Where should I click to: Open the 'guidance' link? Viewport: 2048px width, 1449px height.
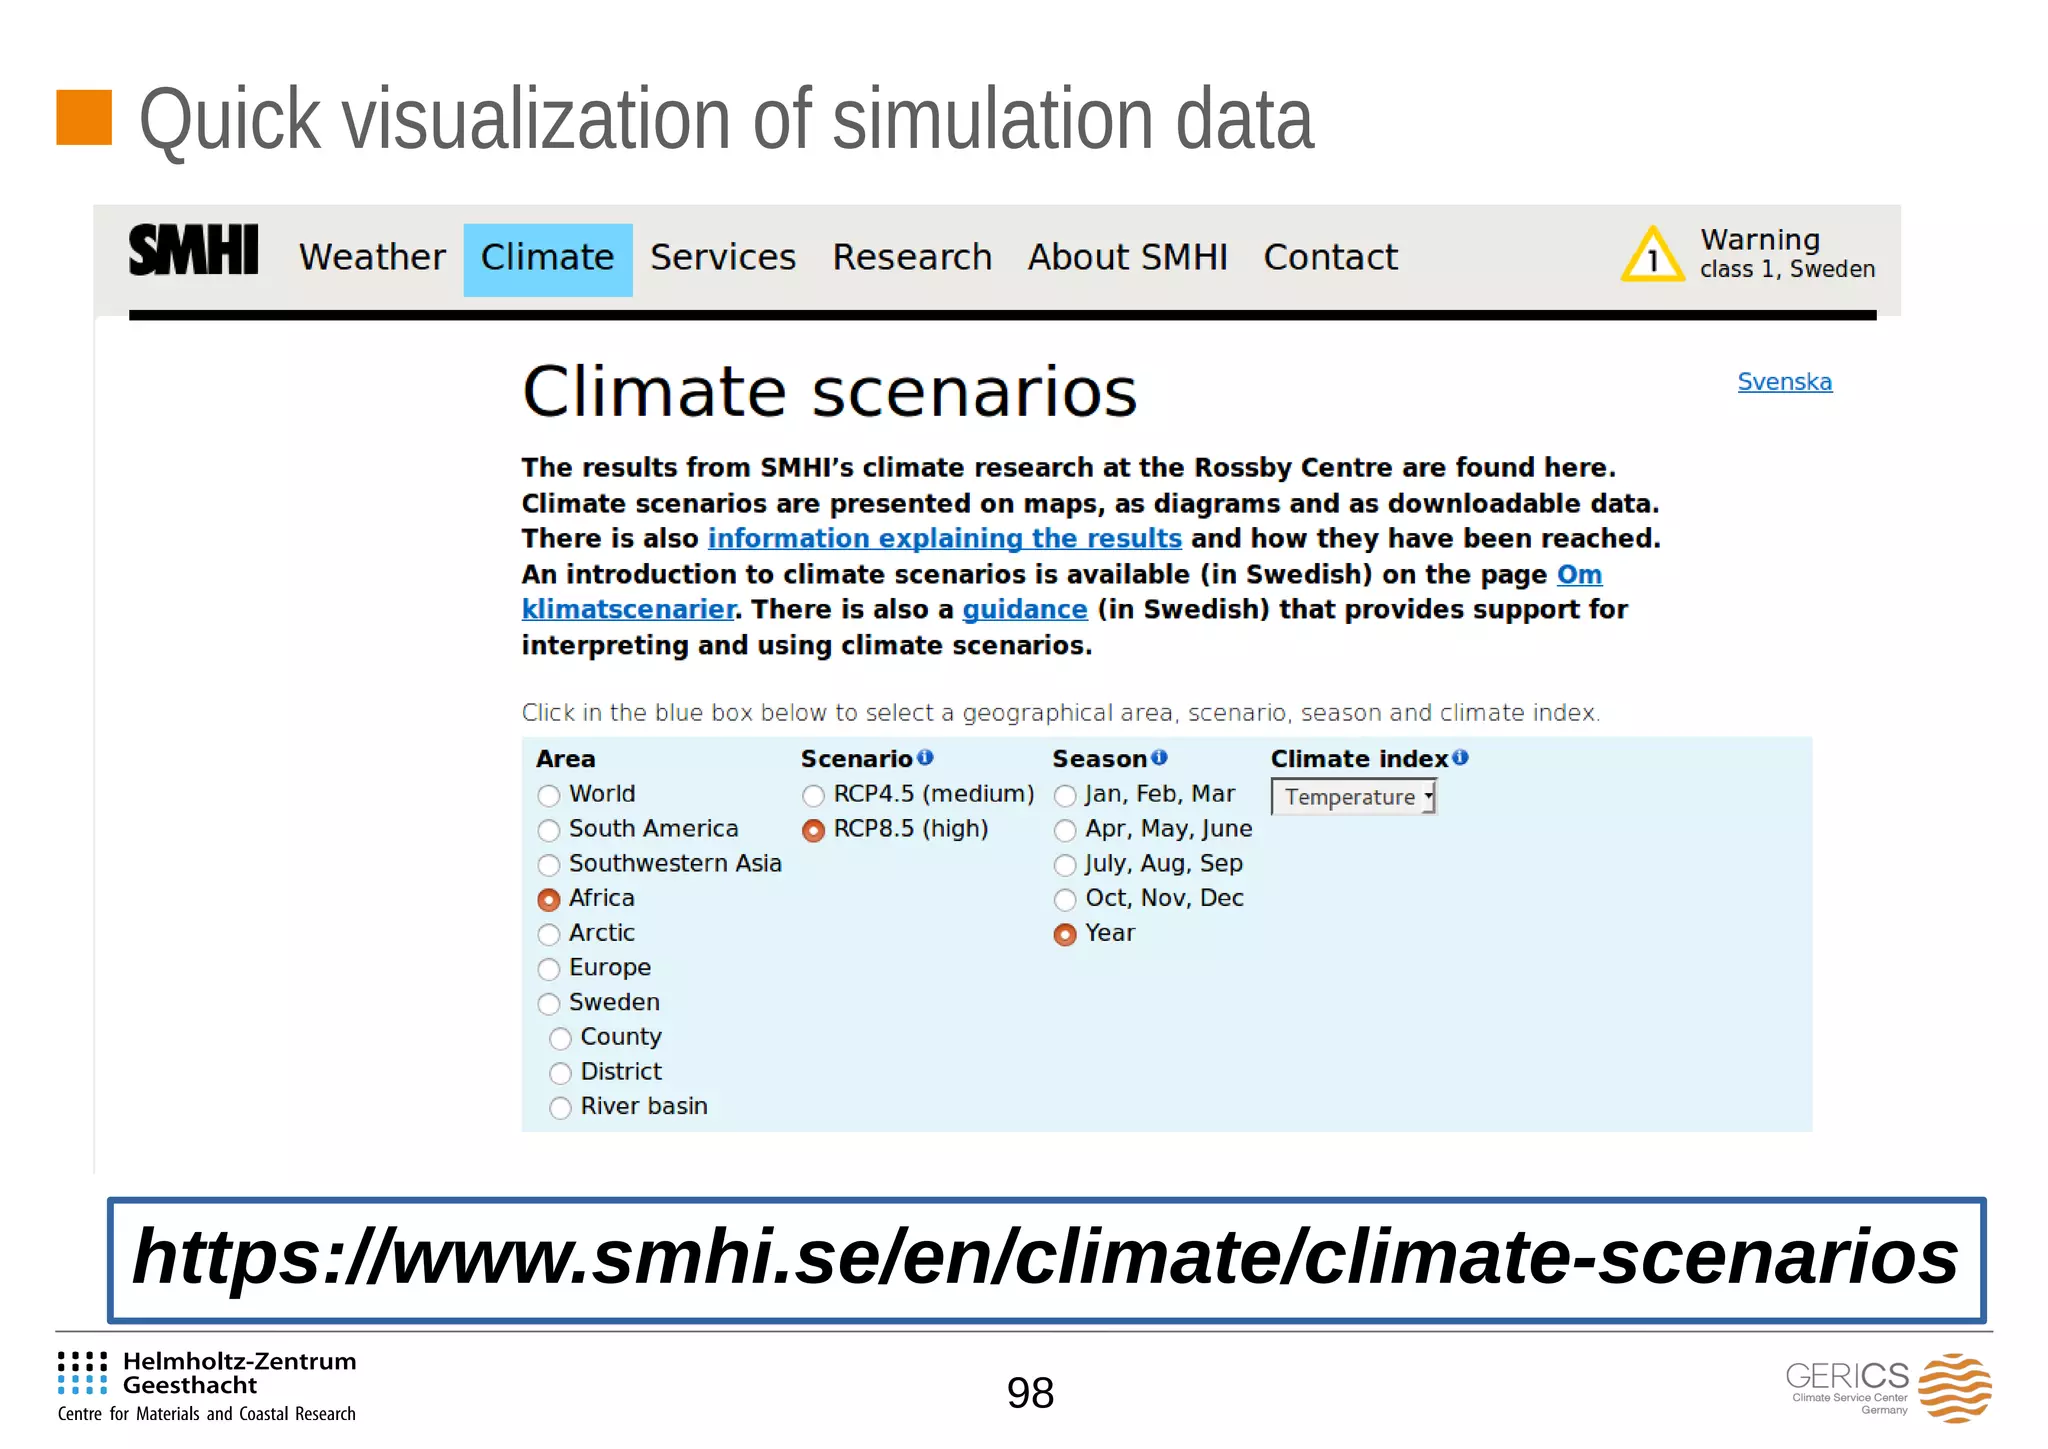coord(1025,610)
